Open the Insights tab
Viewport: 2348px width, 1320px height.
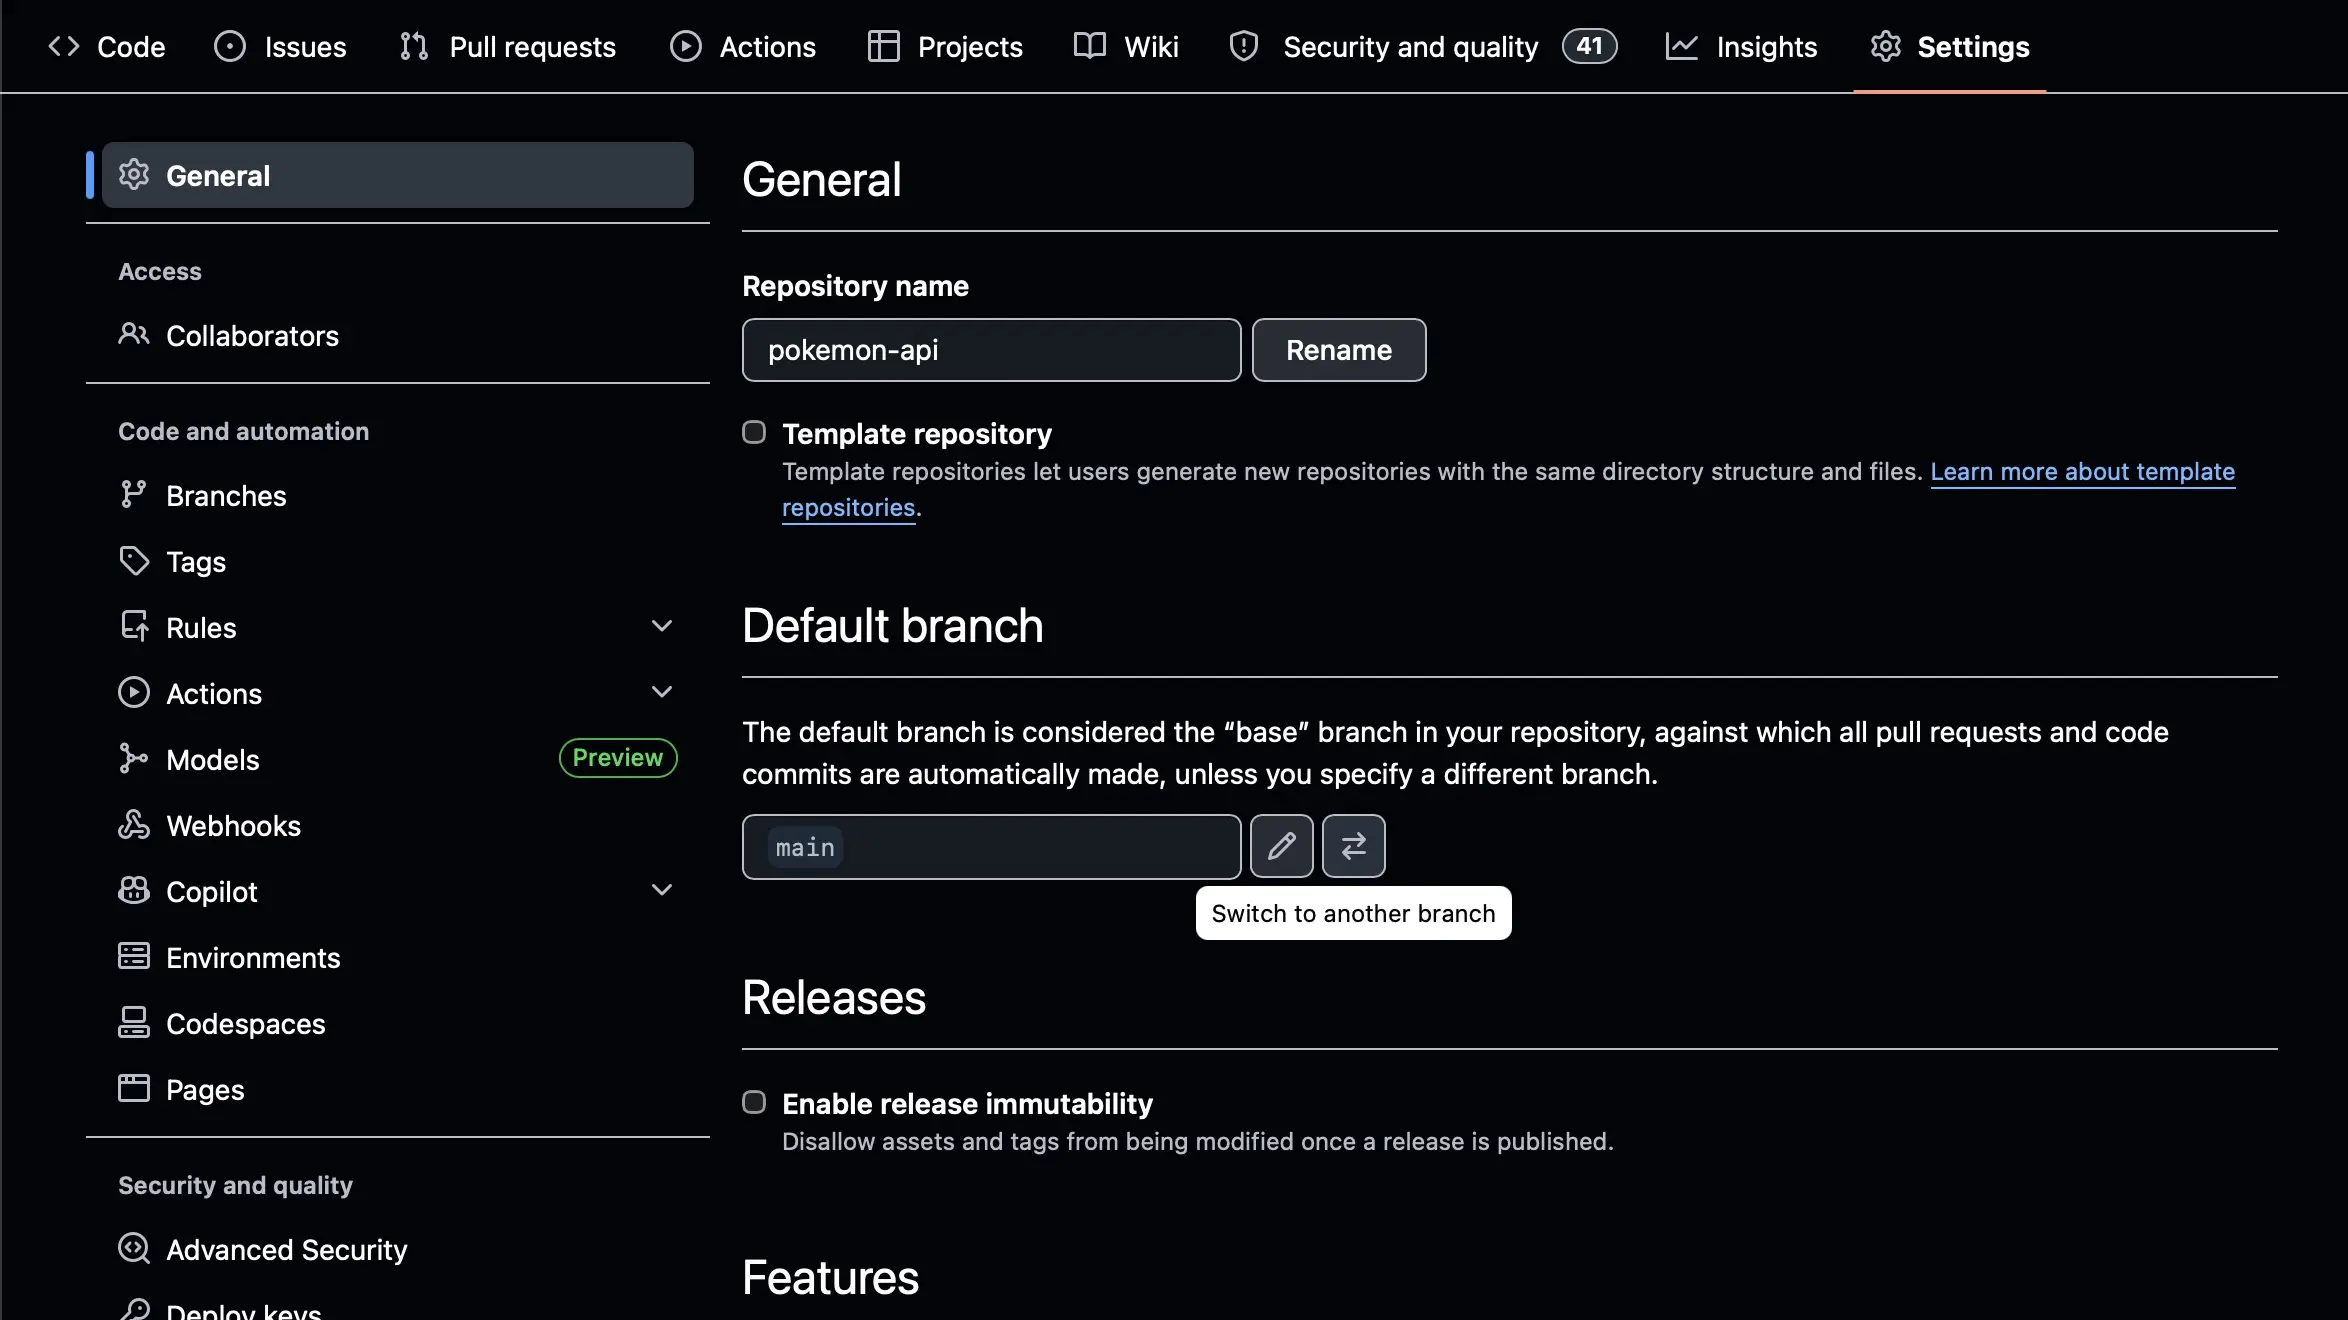click(x=1741, y=46)
